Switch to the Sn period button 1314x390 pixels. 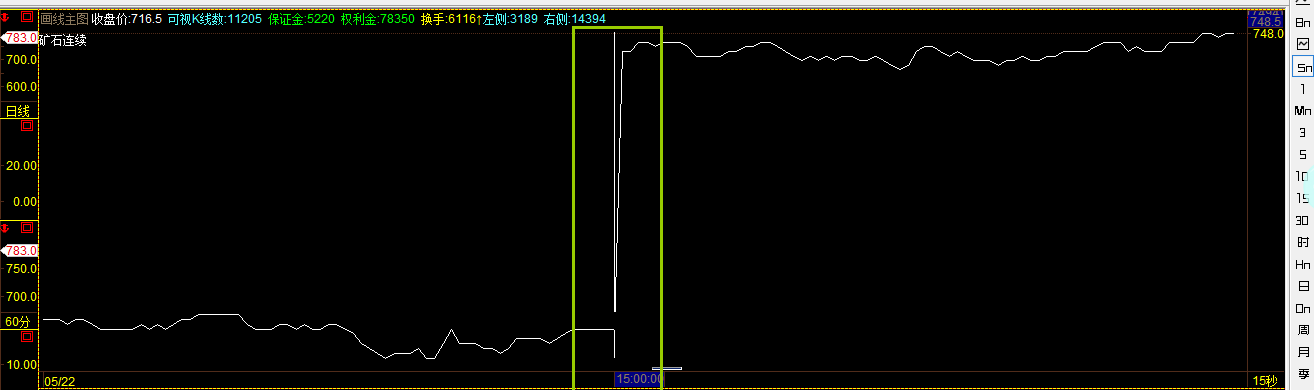click(1302, 66)
